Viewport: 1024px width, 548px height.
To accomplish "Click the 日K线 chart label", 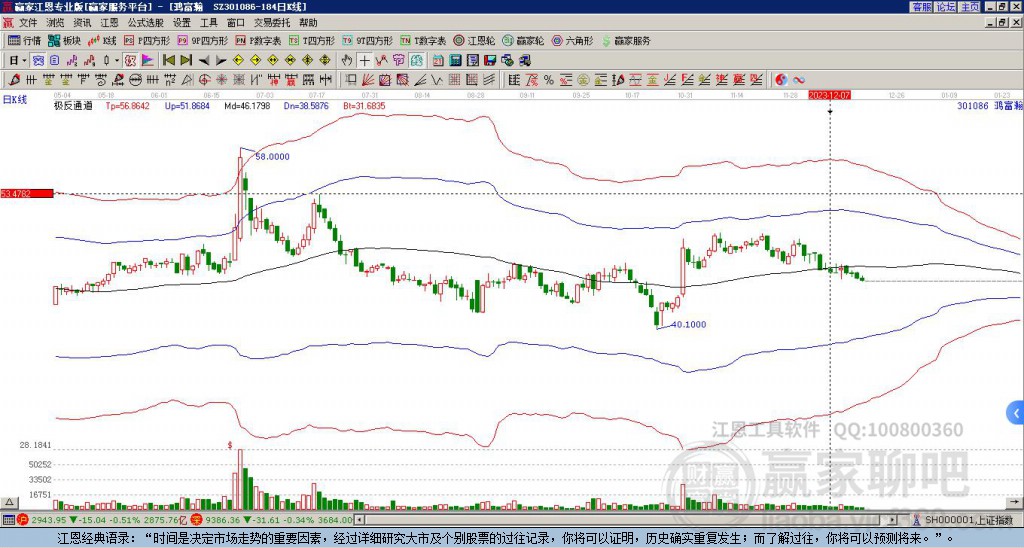I will click(15, 100).
